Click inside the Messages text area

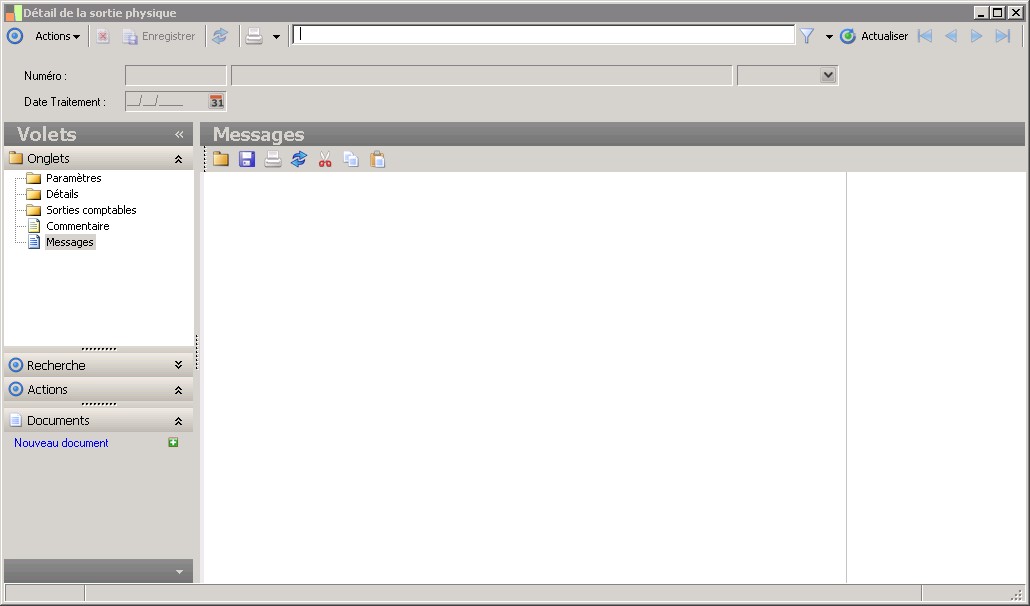pyautogui.click(x=525, y=377)
